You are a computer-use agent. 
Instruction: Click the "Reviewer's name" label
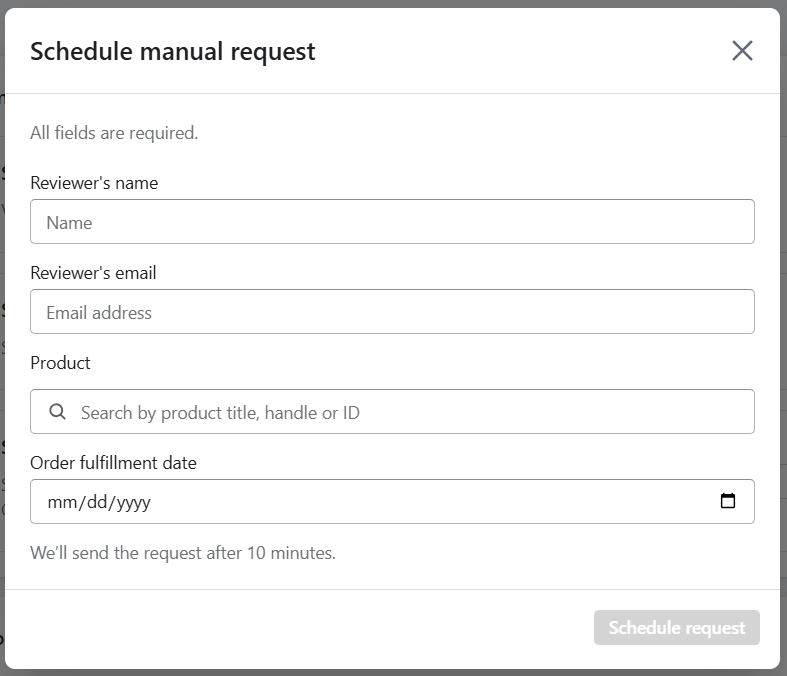click(x=94, y=183)
